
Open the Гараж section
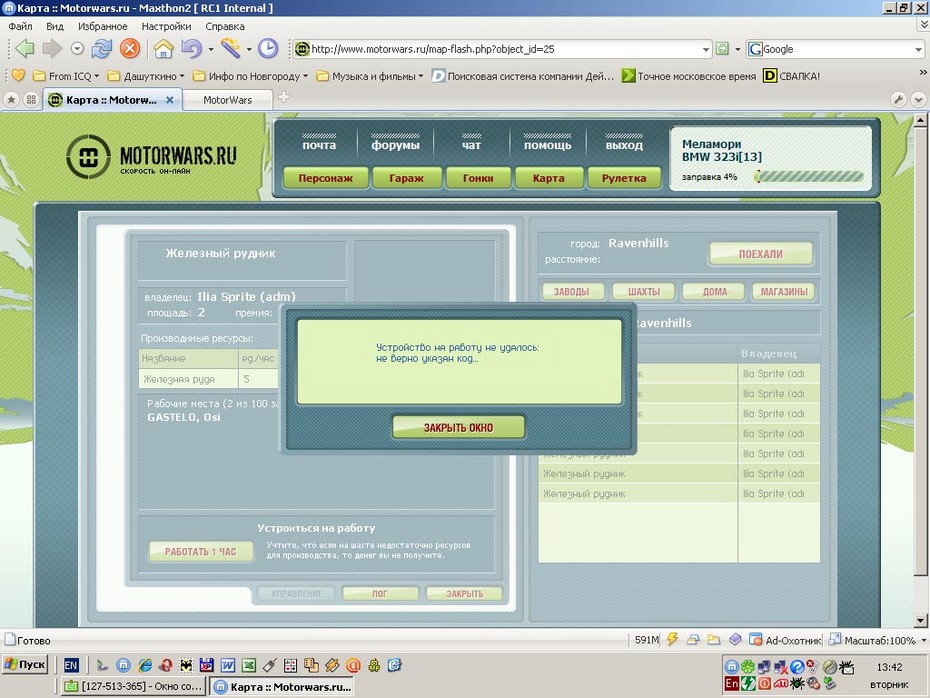(406, 178)
